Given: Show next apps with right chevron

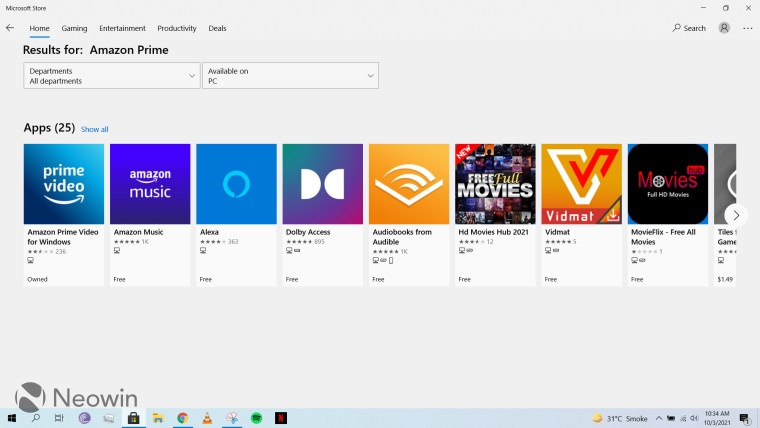Looking at the screenshot, I should [736, 215].
